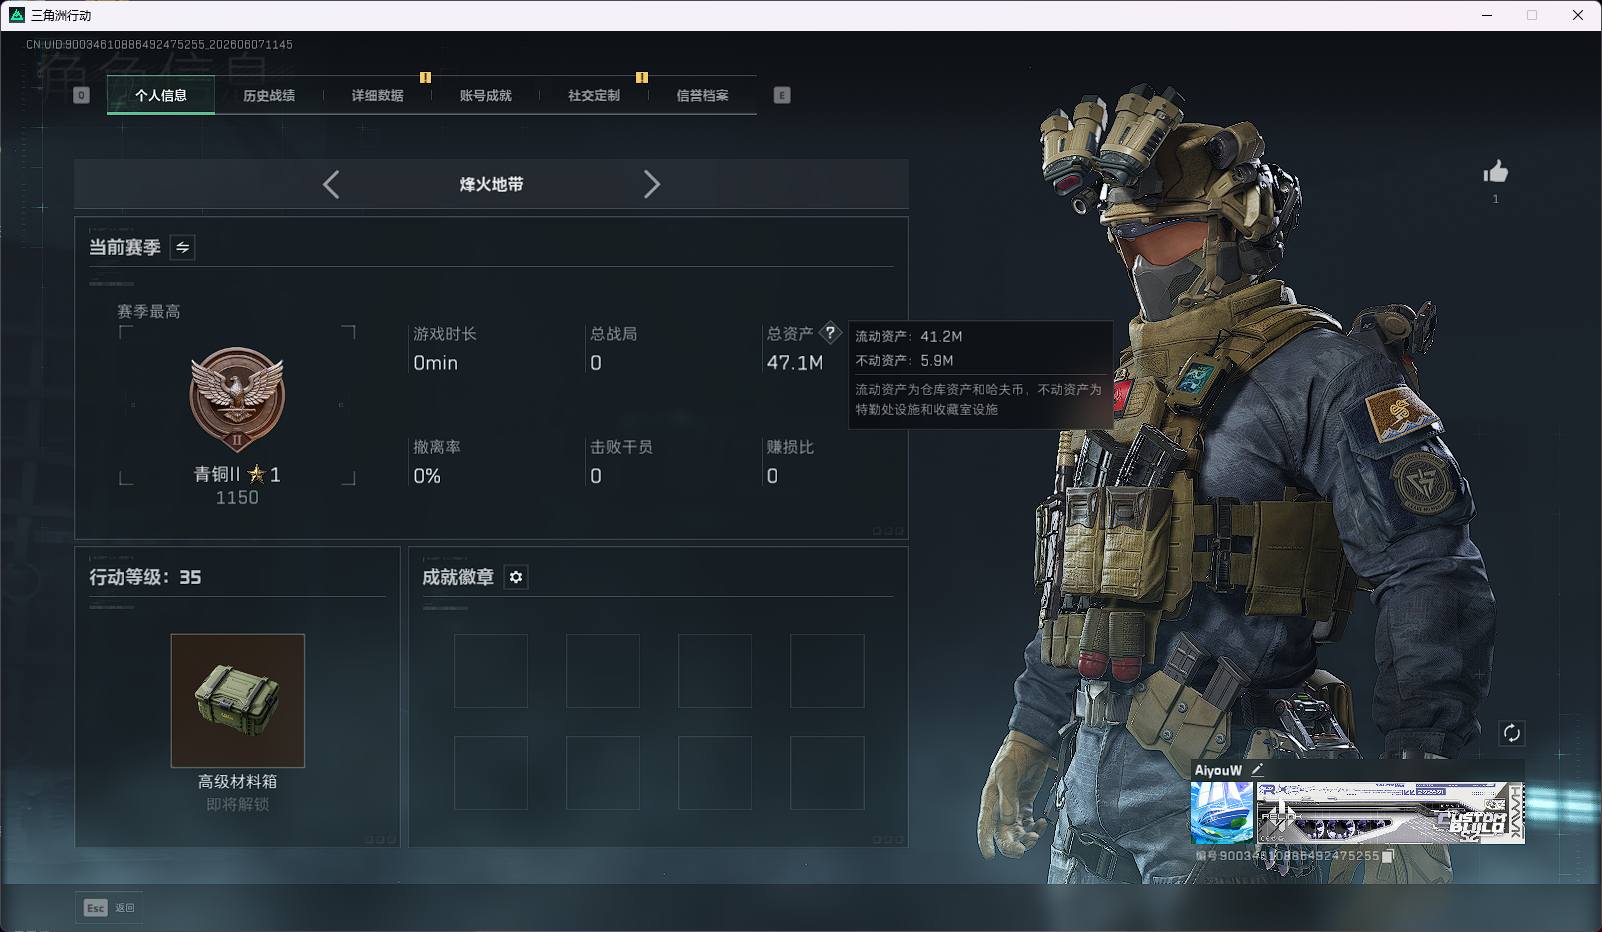This screenshot has height=932, width=1602.
Task: Click the 总资产 question mark help icon
Action: pyautogui.click(x=830, y=333)
